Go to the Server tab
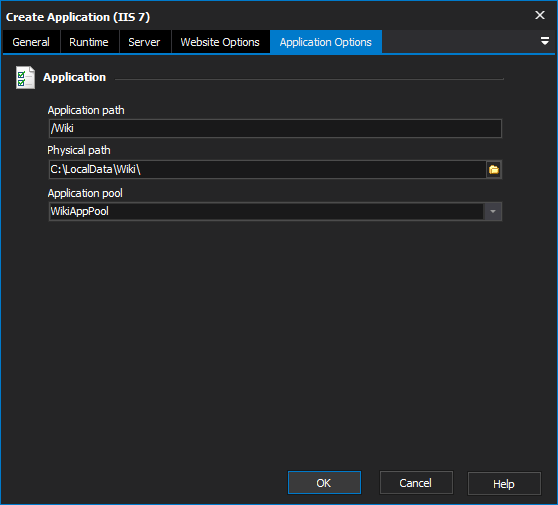The width and height of the screenshot is (558, 505). (144, 42)
